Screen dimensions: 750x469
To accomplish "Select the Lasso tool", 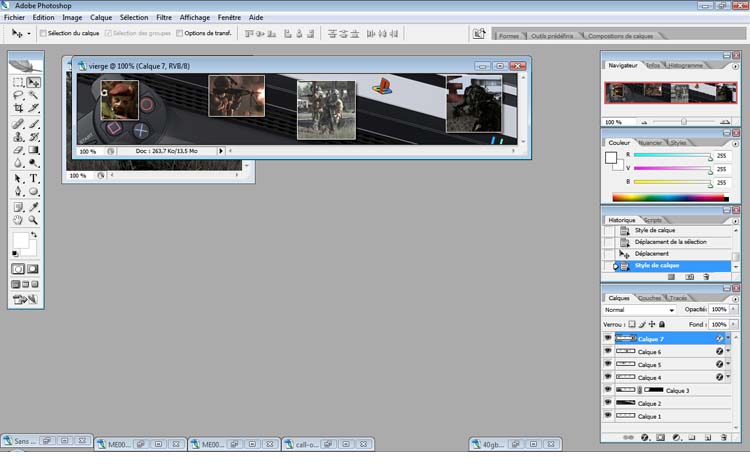I will 18,95.
